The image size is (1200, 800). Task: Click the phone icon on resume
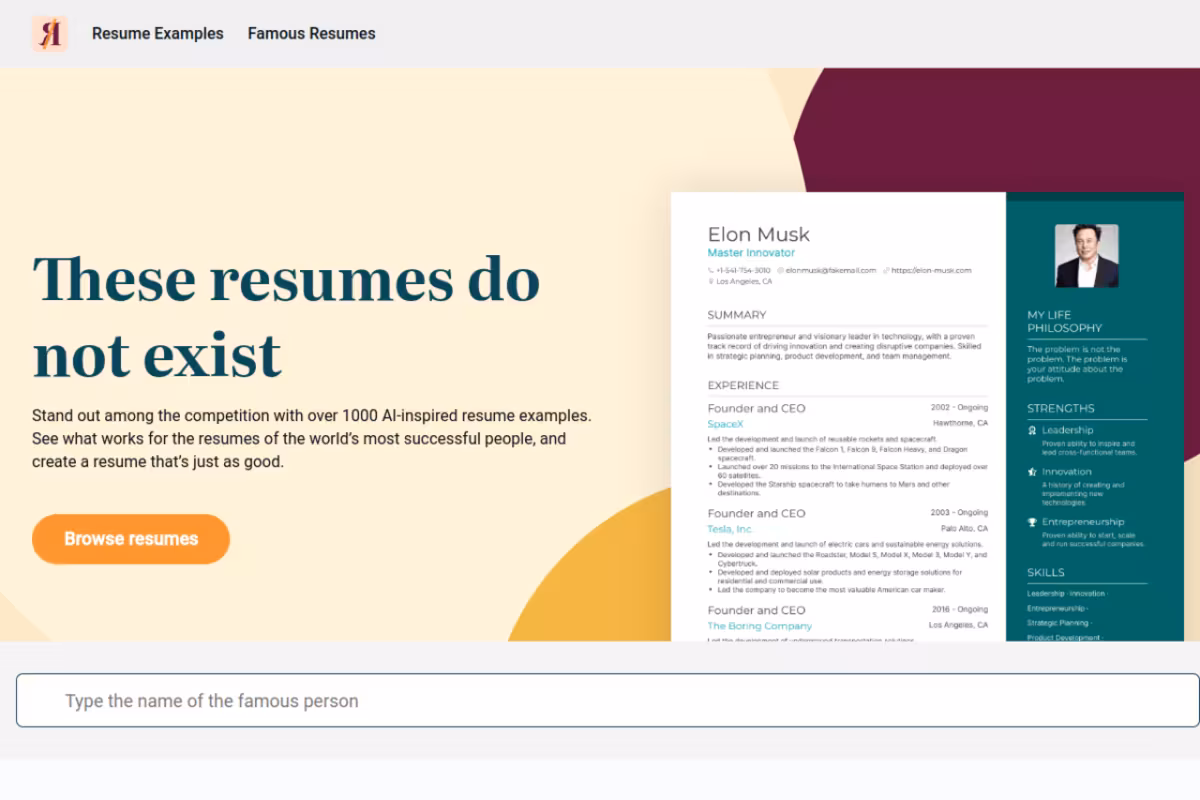(711, 270)
